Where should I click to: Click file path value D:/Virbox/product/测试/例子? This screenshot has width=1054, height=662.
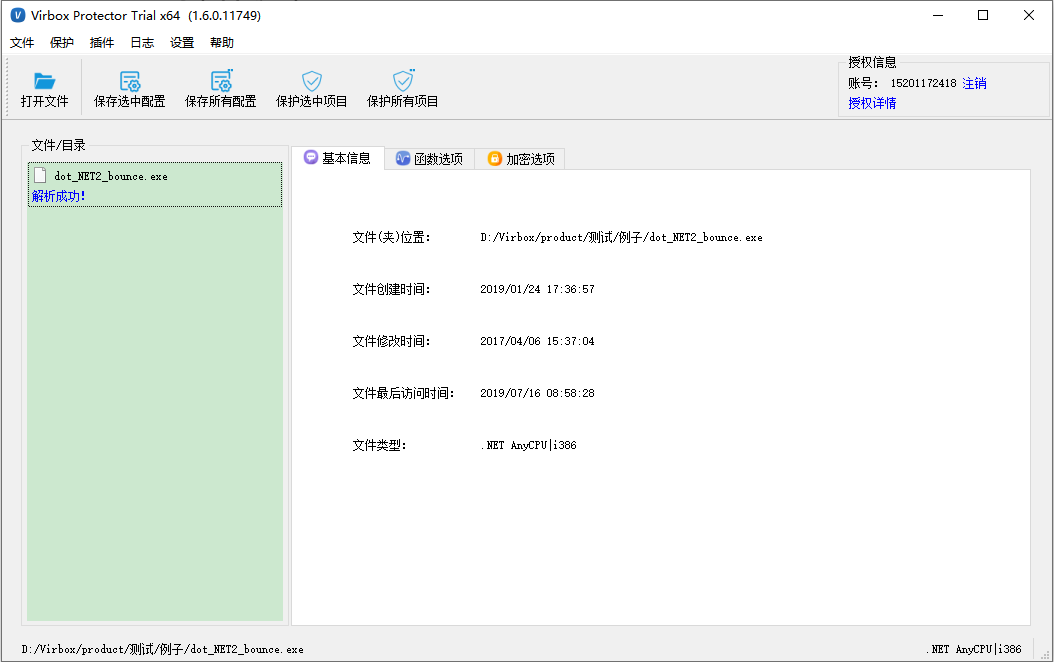click(x=621, y=237)
